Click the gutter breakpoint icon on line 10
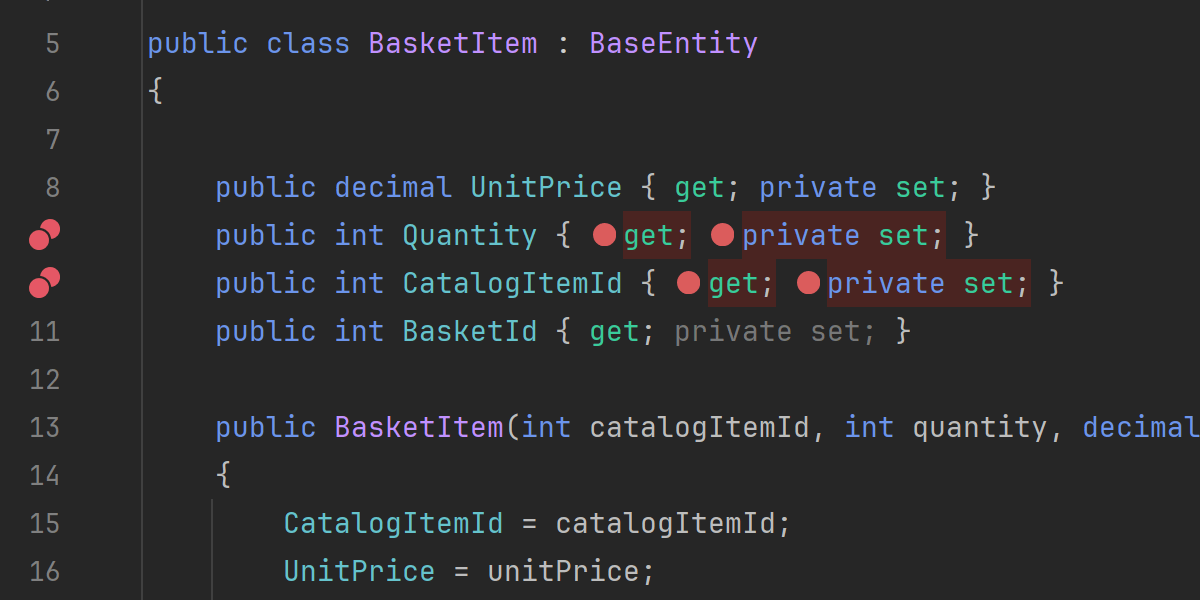 (44, 283)
